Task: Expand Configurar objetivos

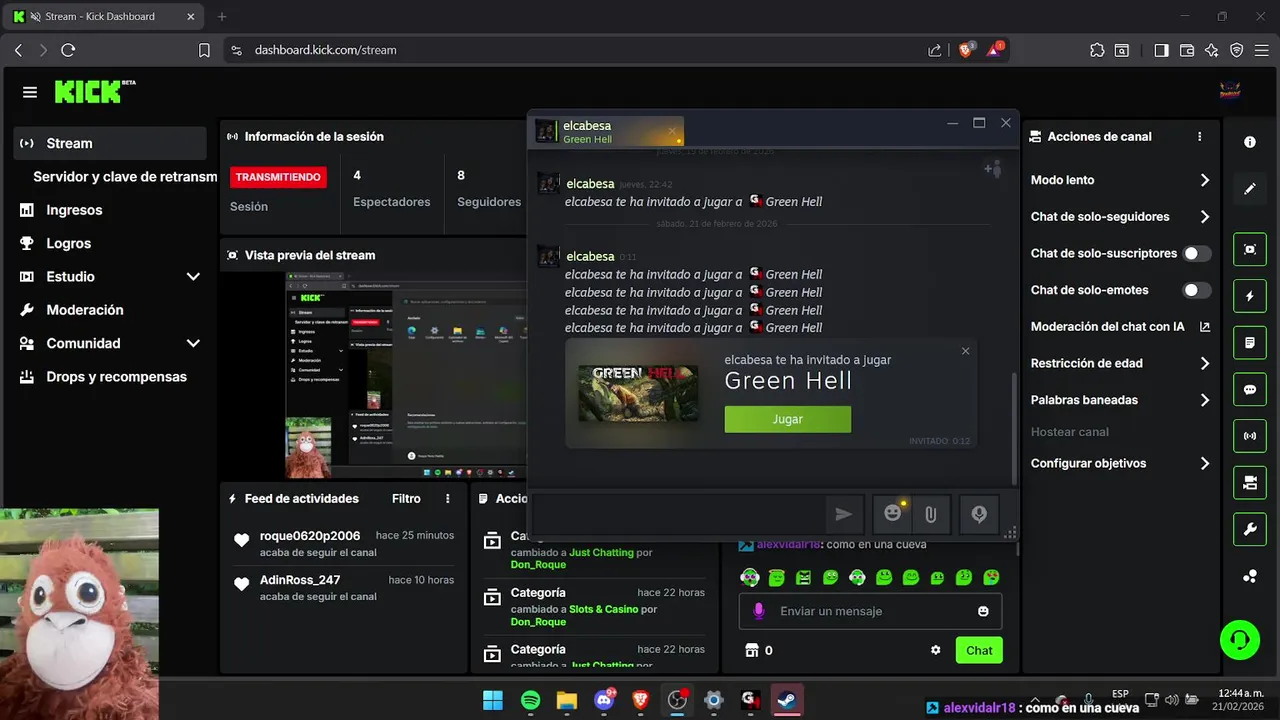Action: [1204, 463]
